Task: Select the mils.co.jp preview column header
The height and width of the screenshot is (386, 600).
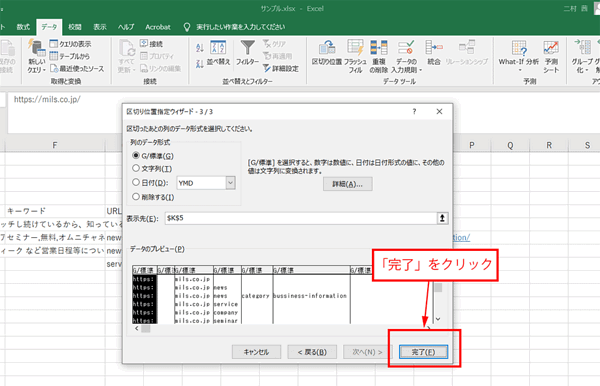Action: coord(194,270)
